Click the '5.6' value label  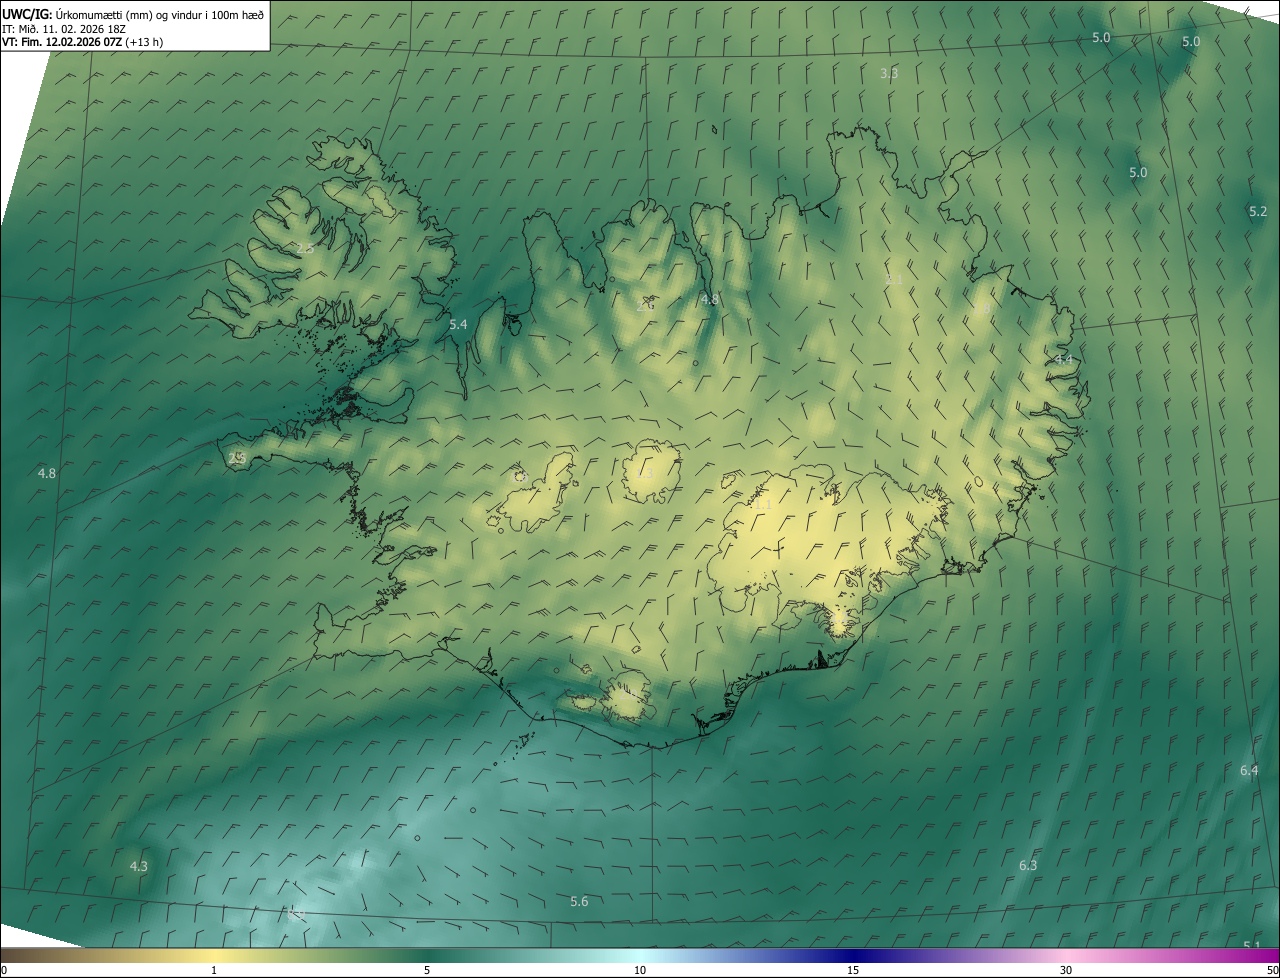click(579, 901)
